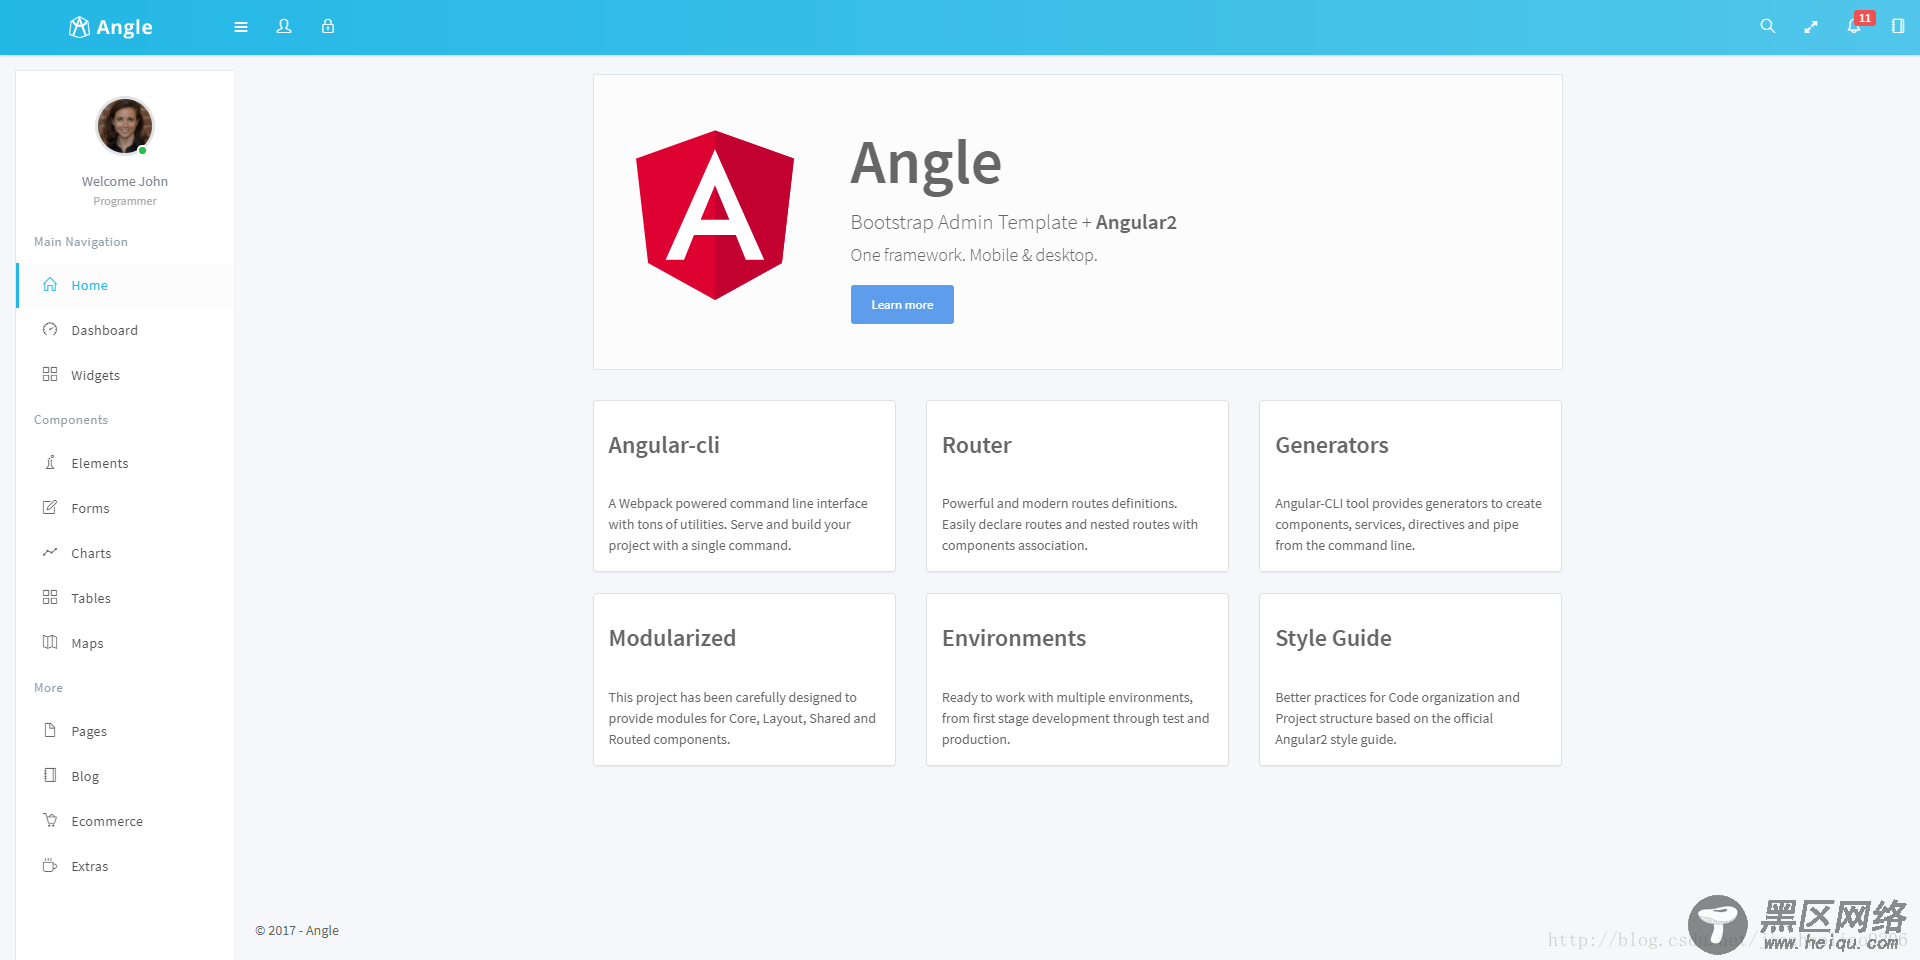The height and width of the screenshot is (960, 1920).
Task: Click the Elements chemistry icon
Action: 50,462
